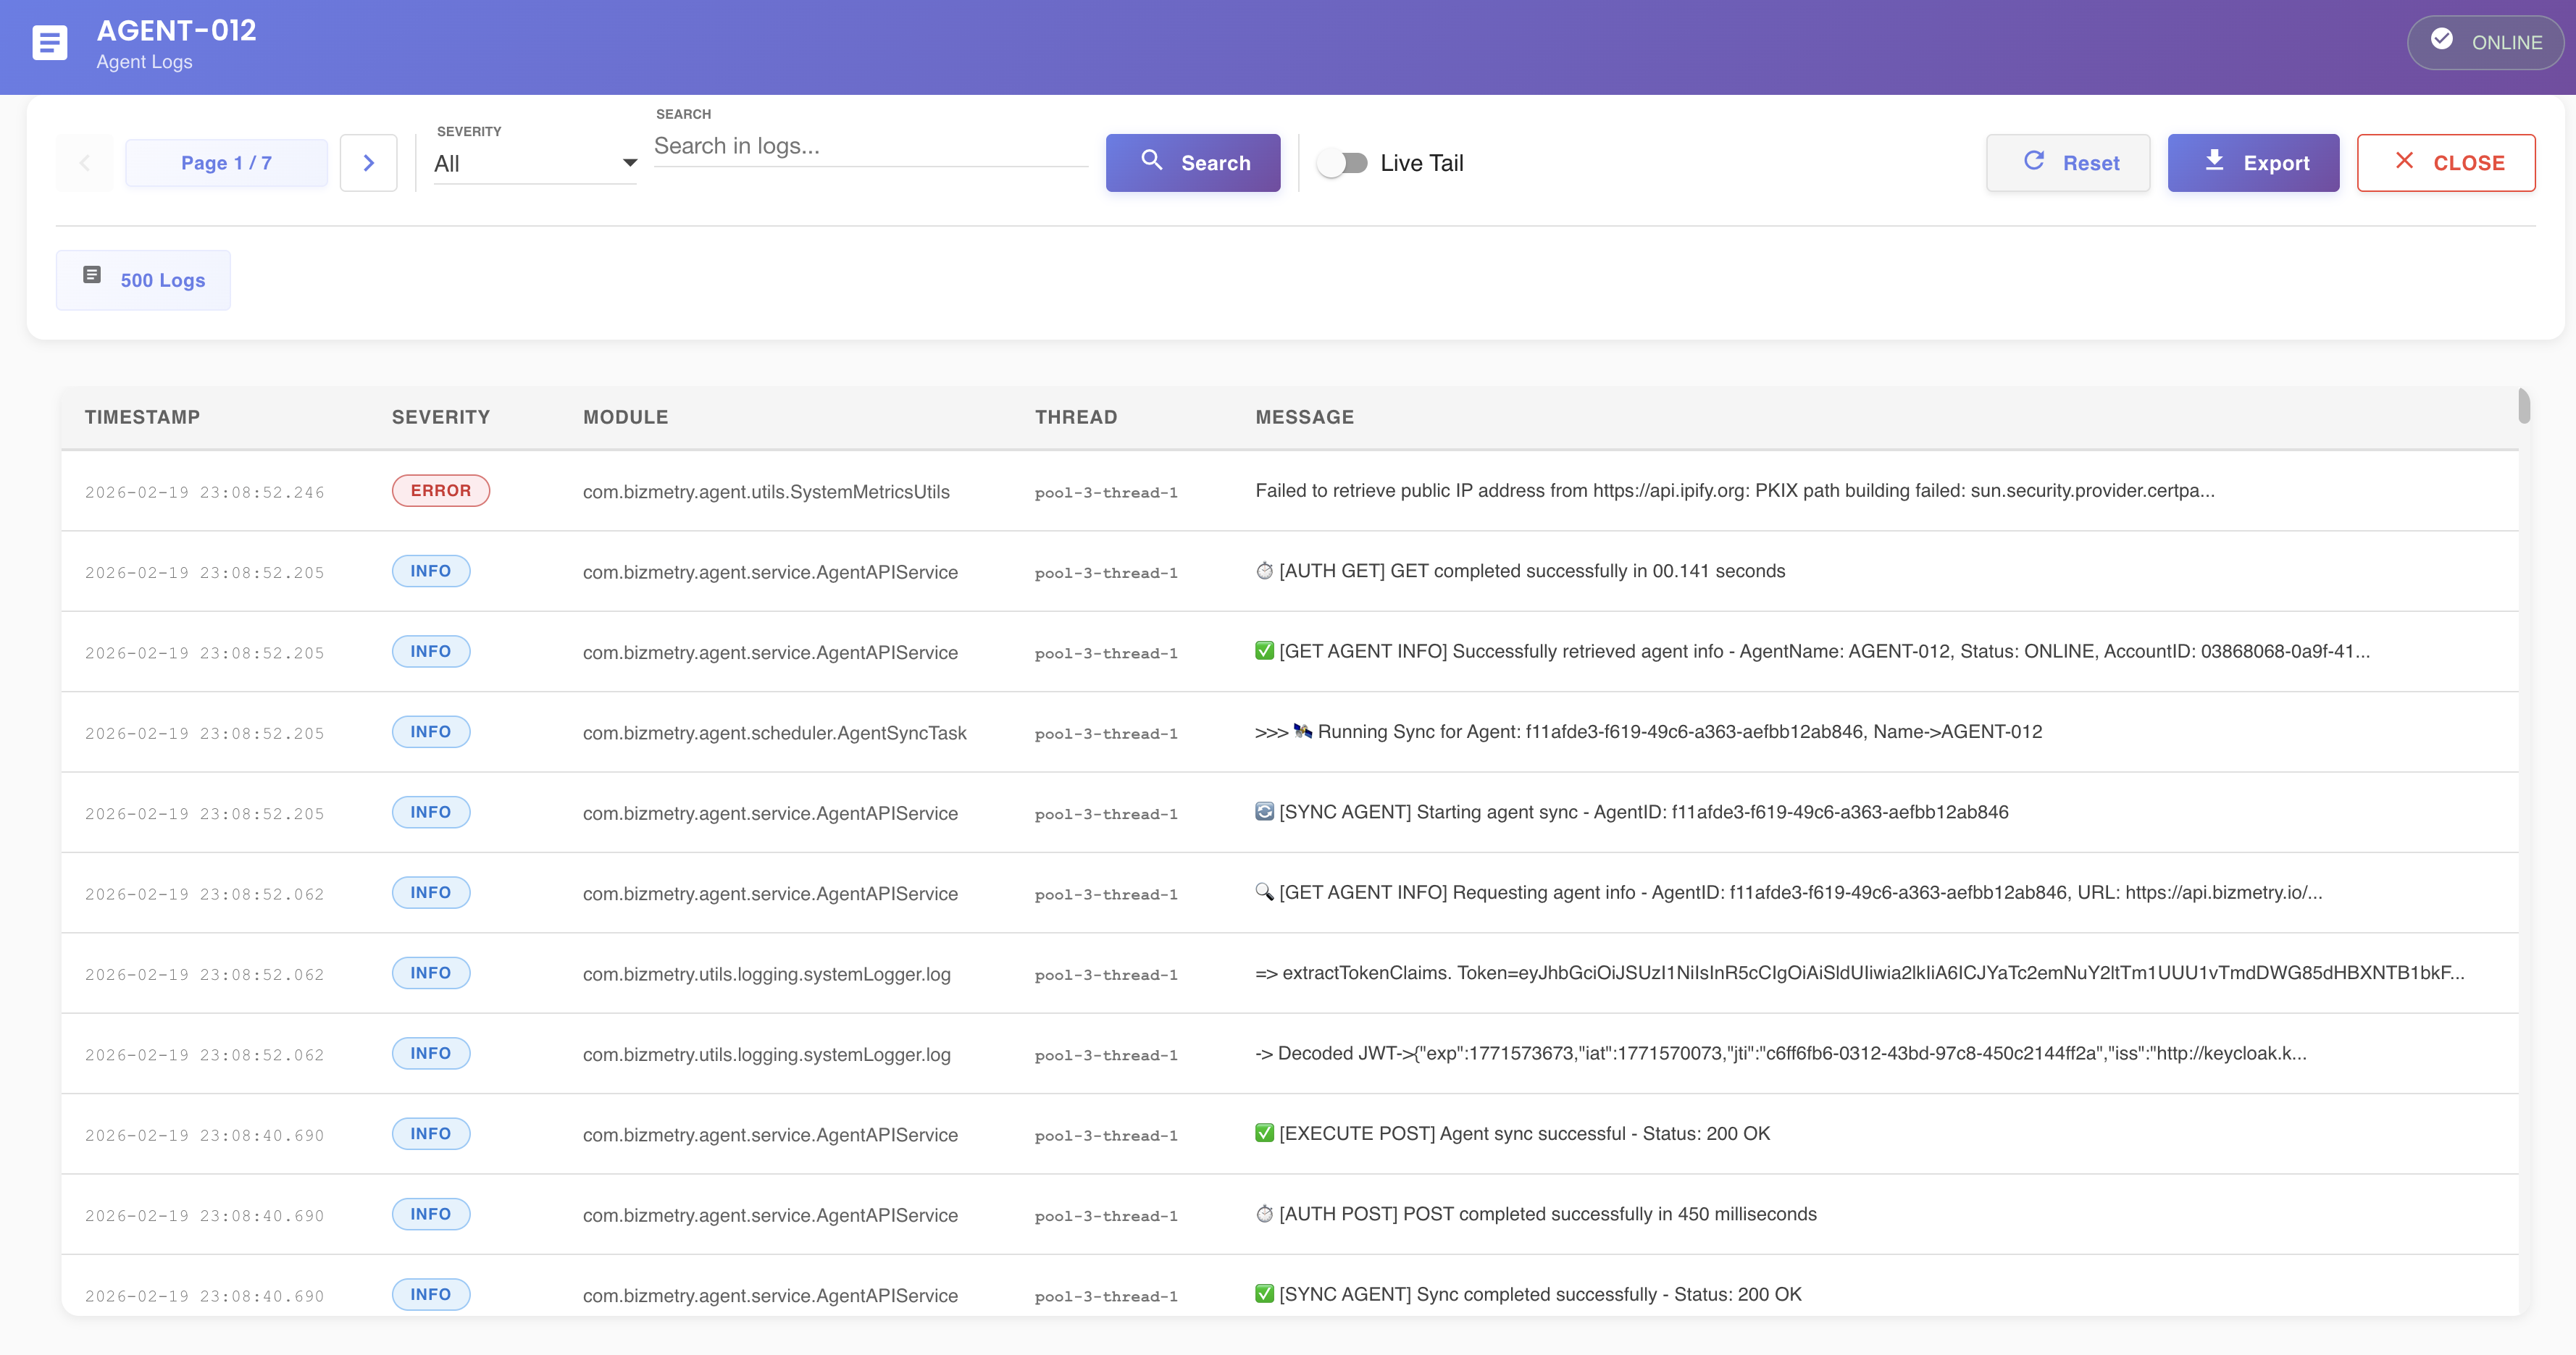Screen dimensions: 2576x1355
Task: Click INFO badge in the EXECUTE POST row
Action: click(x=431, y=1133)
